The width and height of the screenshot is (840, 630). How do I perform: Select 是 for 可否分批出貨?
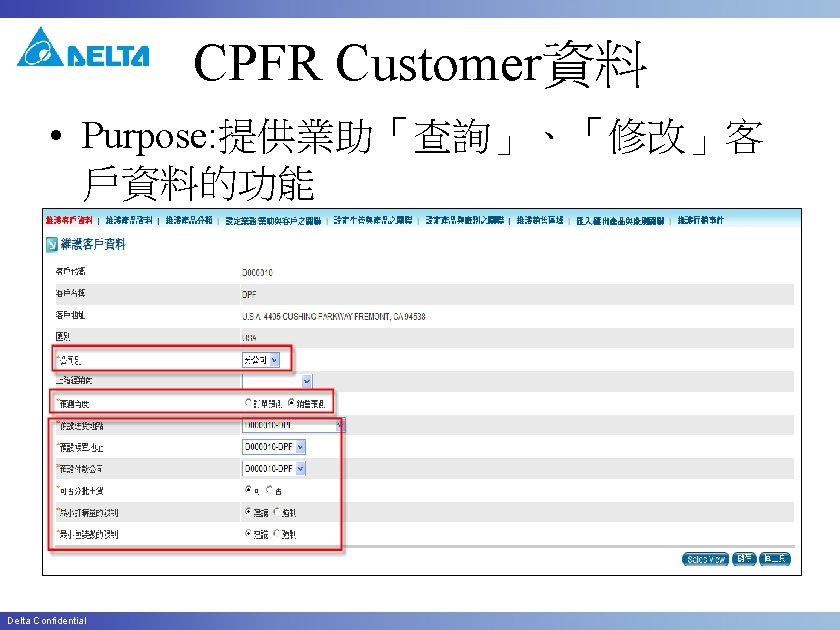248,490
